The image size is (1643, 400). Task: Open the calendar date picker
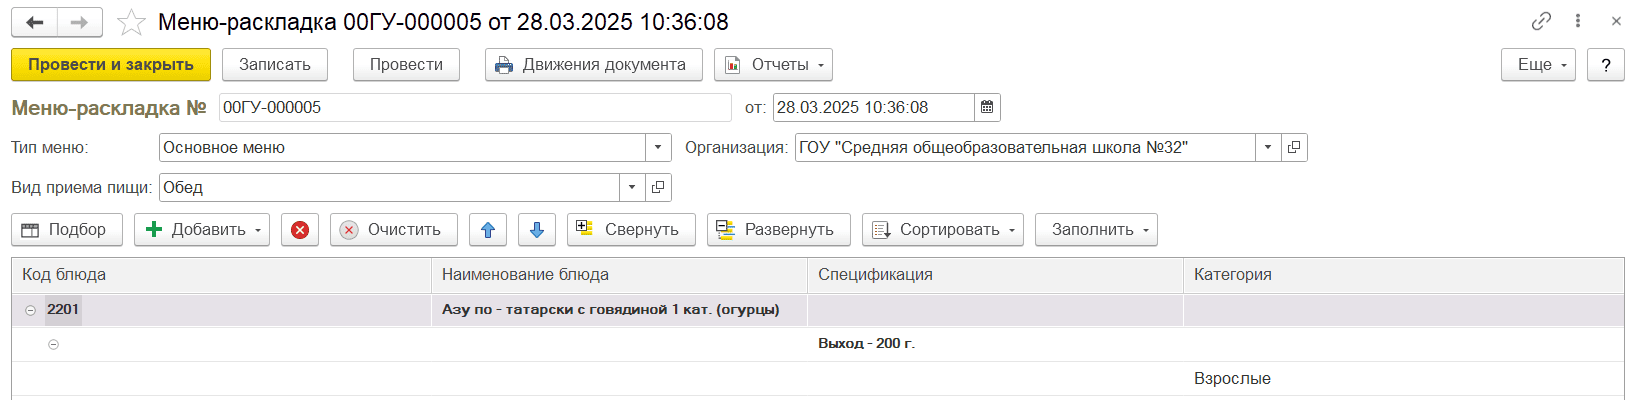point(987,107)
